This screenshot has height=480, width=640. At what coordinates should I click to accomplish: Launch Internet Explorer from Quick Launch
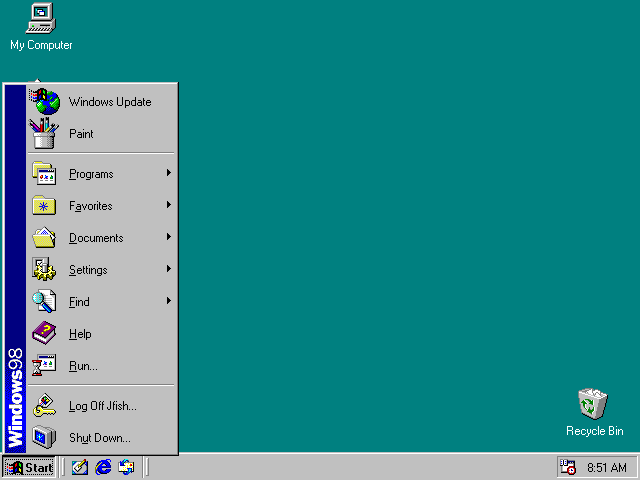[x=103, y=467]
